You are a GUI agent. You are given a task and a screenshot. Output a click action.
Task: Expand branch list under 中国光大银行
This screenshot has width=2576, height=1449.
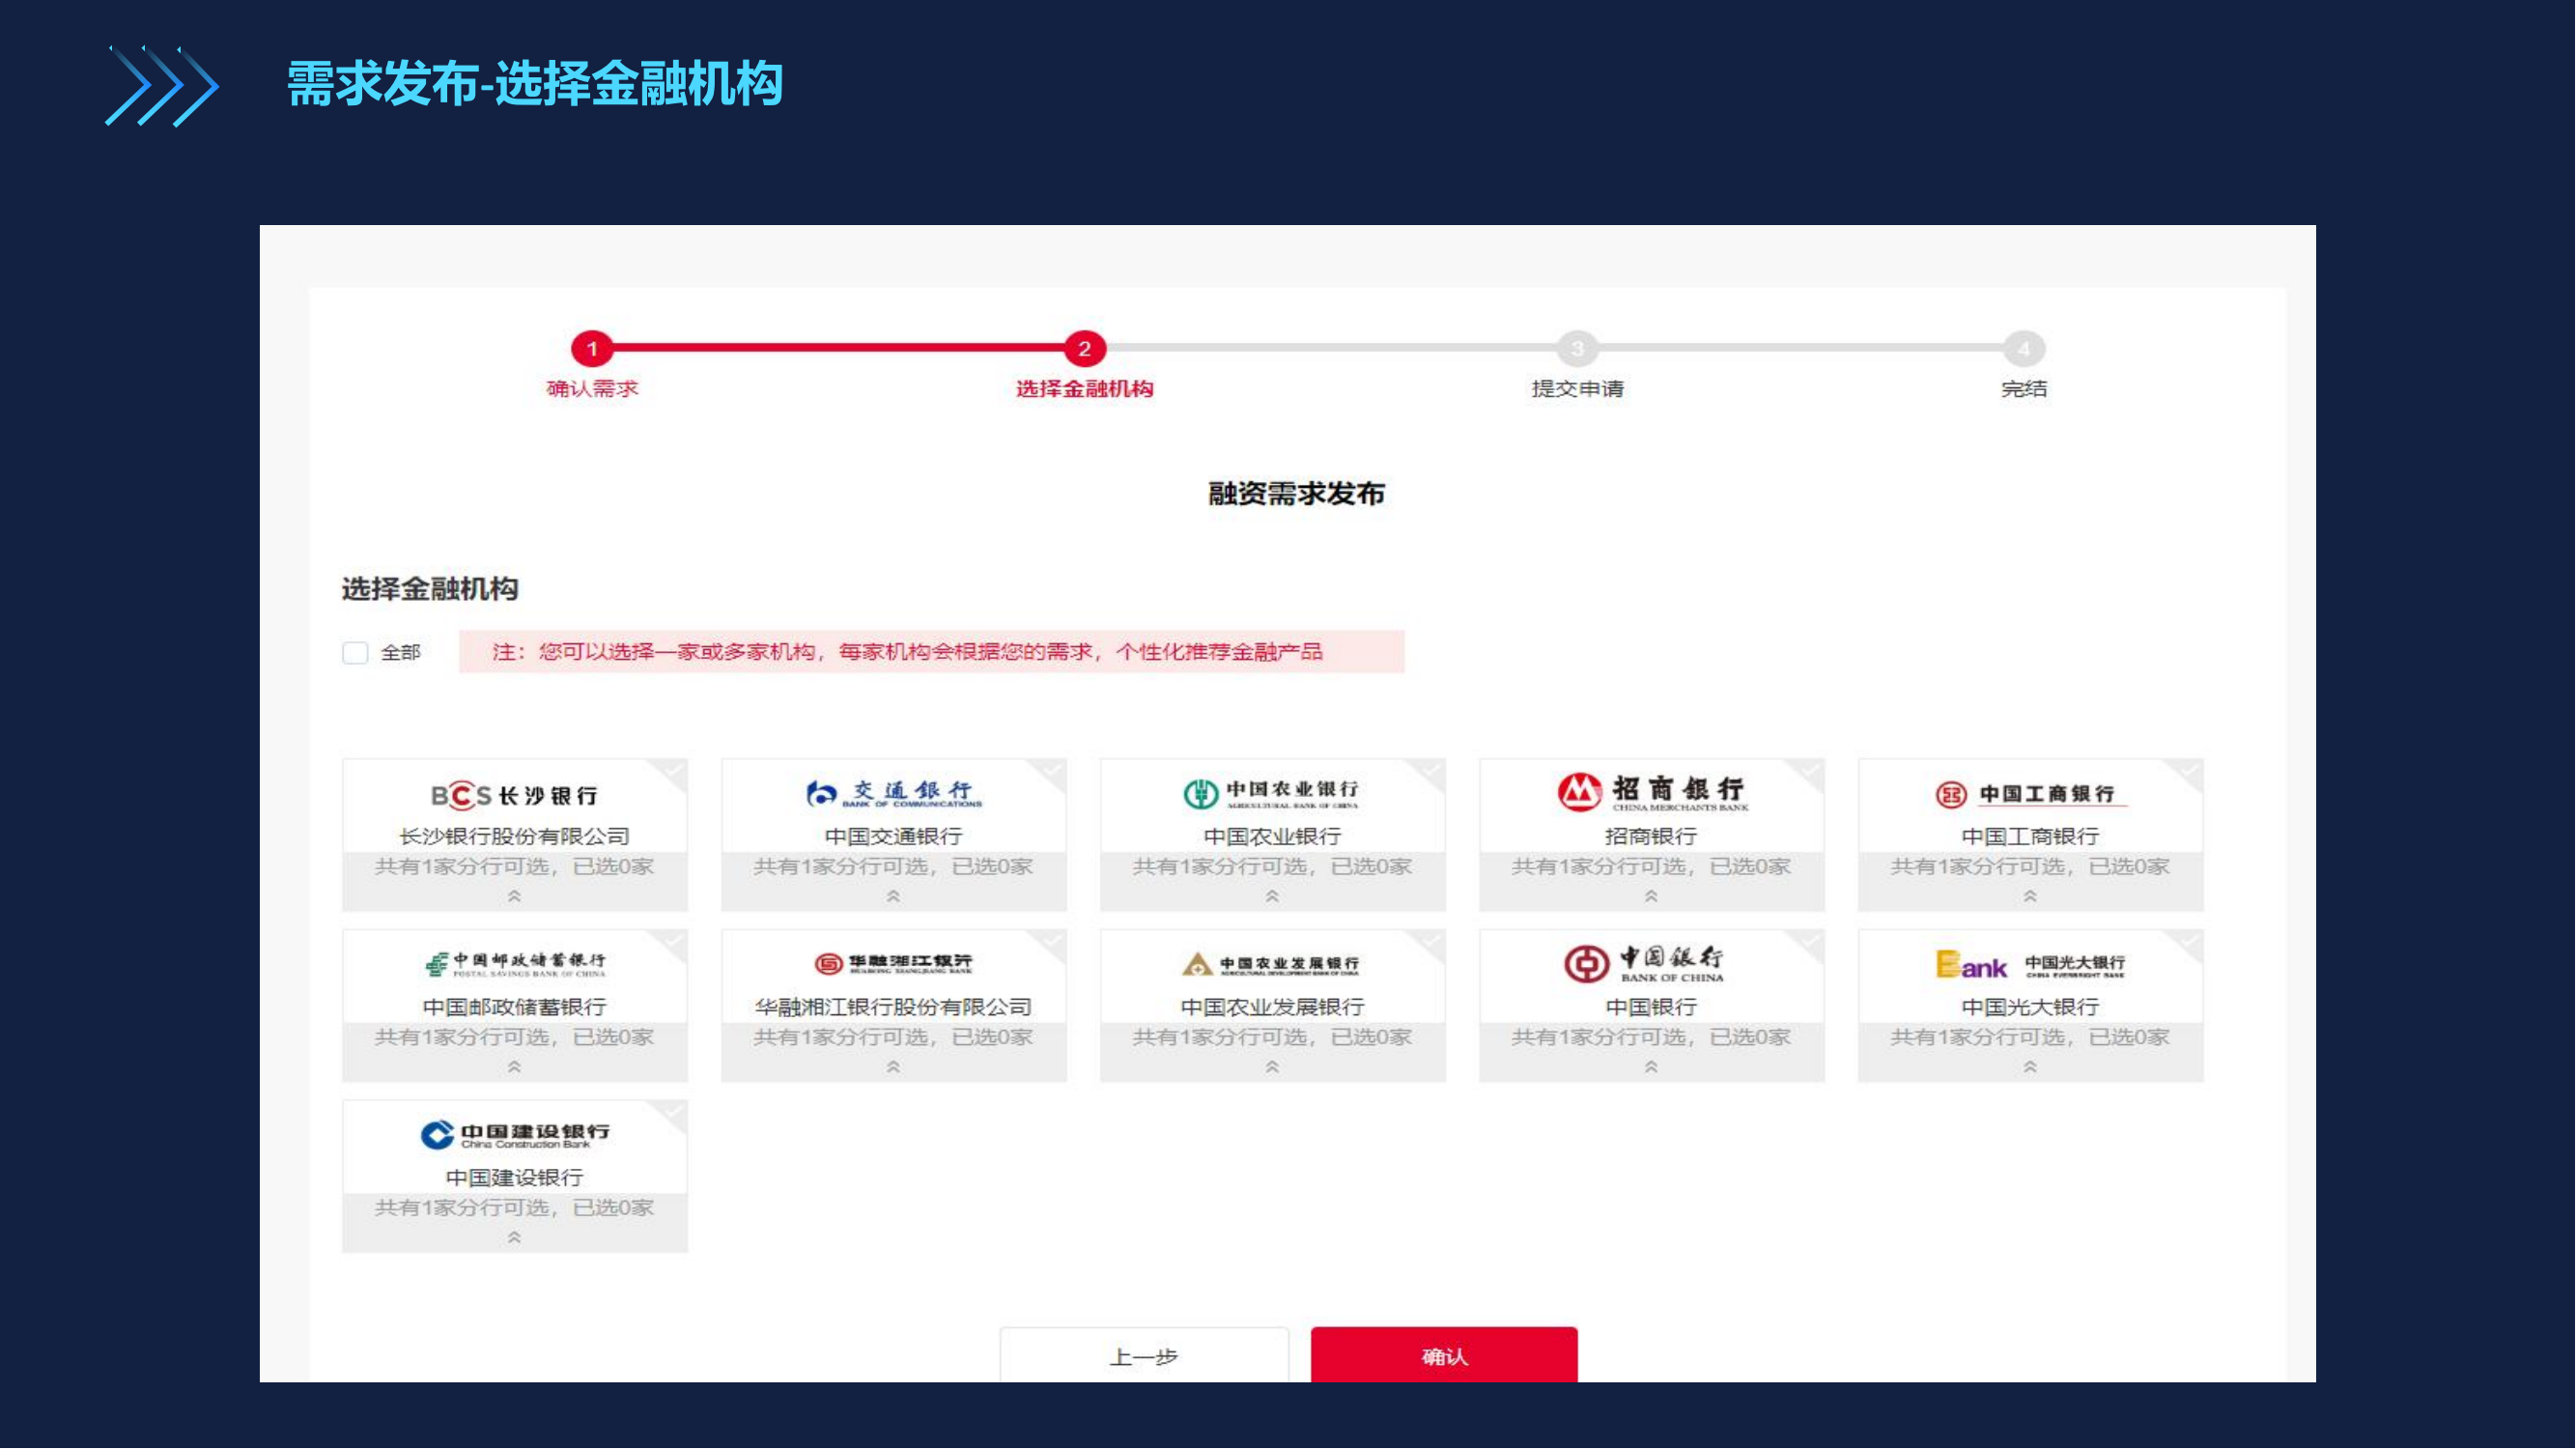2030,1068
